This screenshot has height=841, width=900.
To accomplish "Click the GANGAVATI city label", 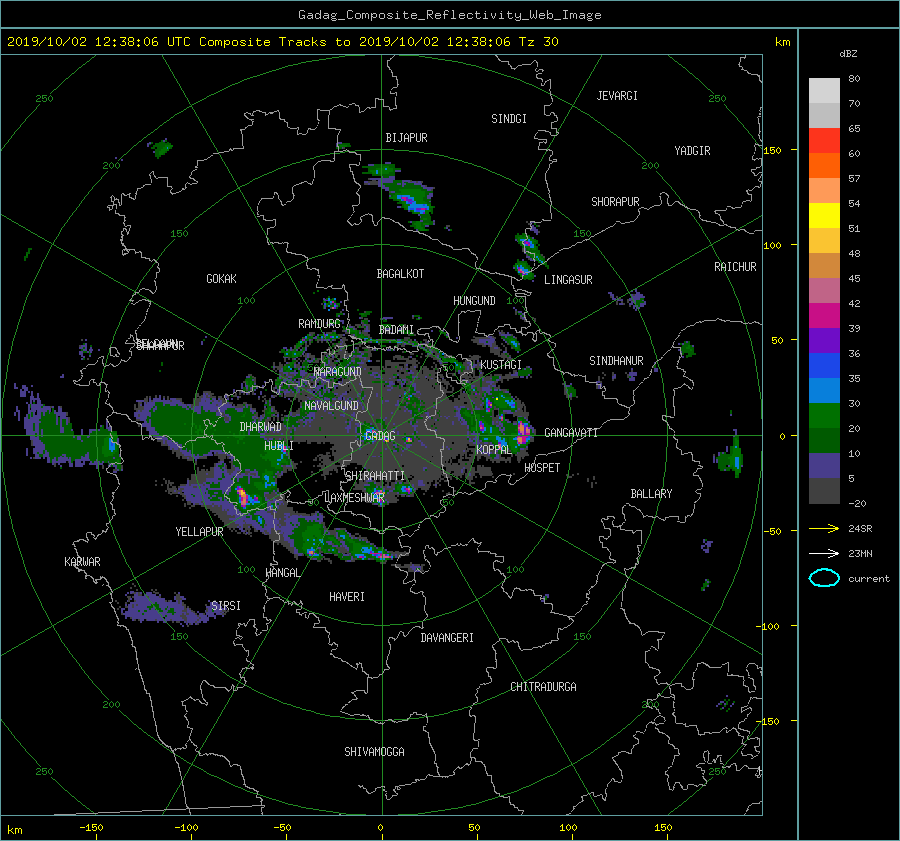I will 571,432.
